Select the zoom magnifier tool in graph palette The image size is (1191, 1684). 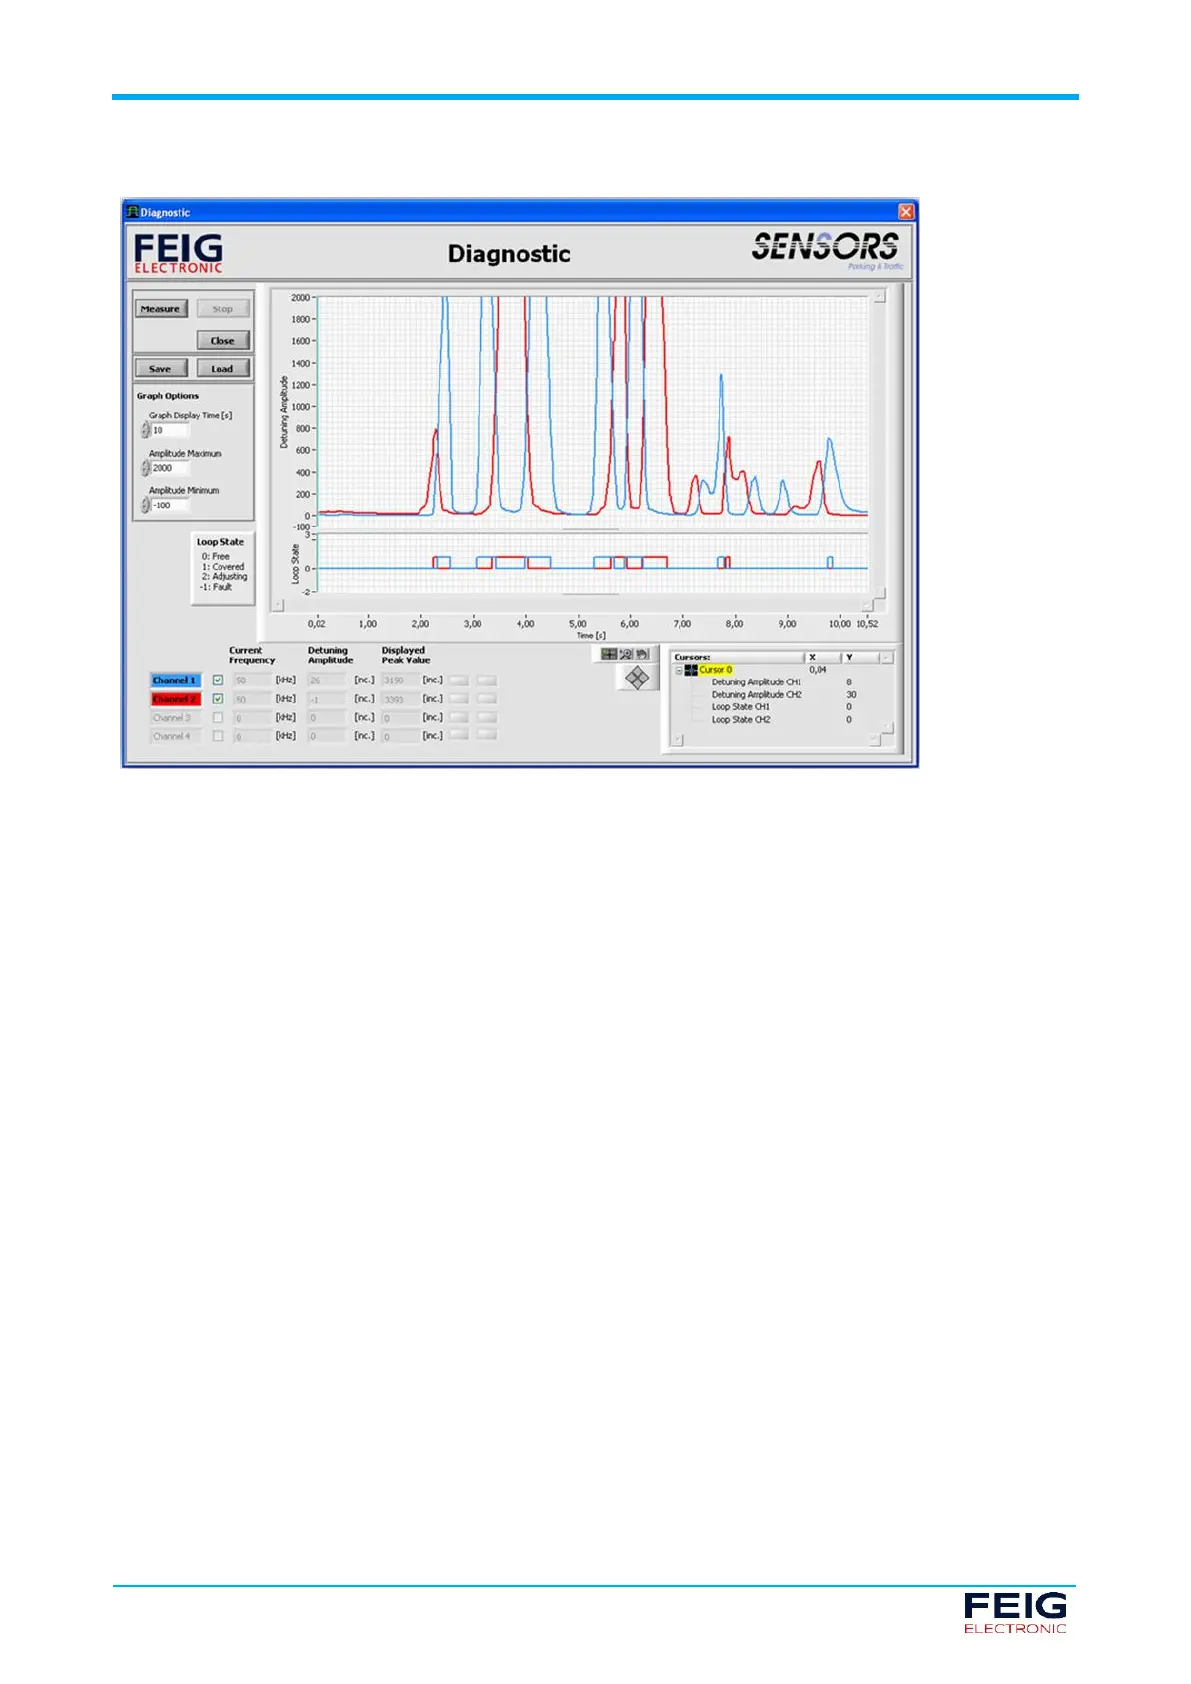coord(625,654)
